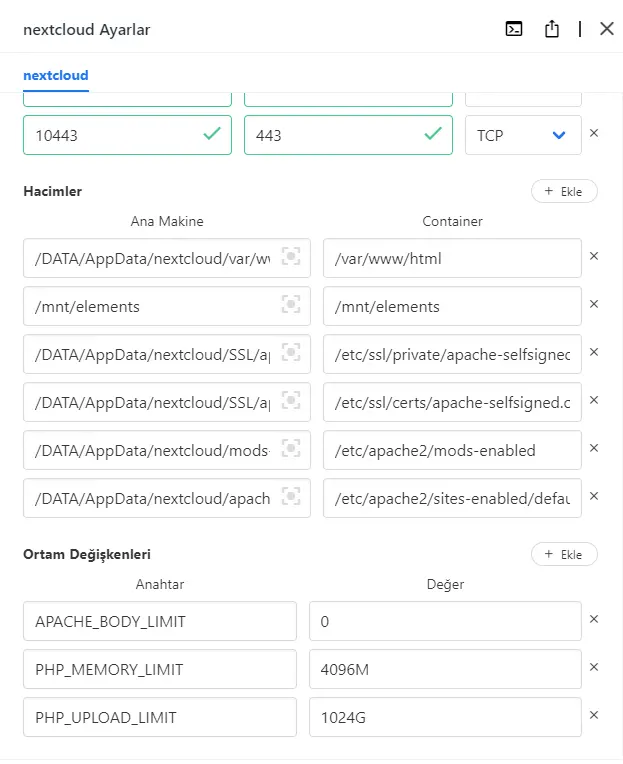Edit the PHP_MEMORY_LIMIT key field
623x764 pixels.
coord(160,669)
